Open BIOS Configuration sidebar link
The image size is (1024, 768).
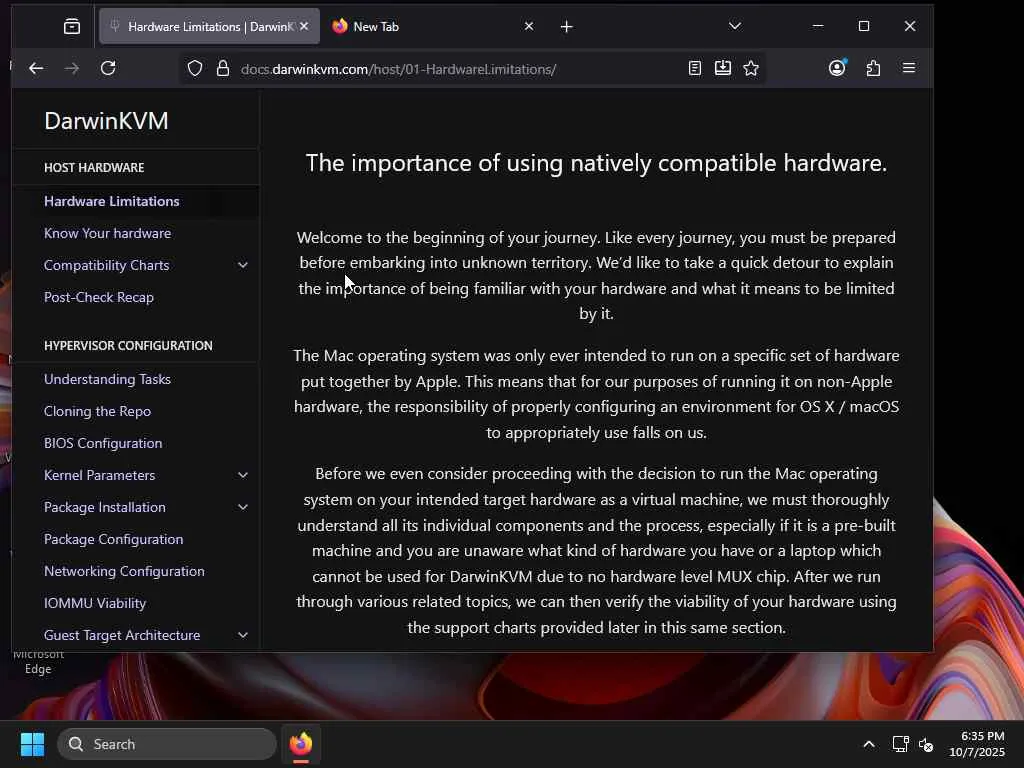[103, 443]
